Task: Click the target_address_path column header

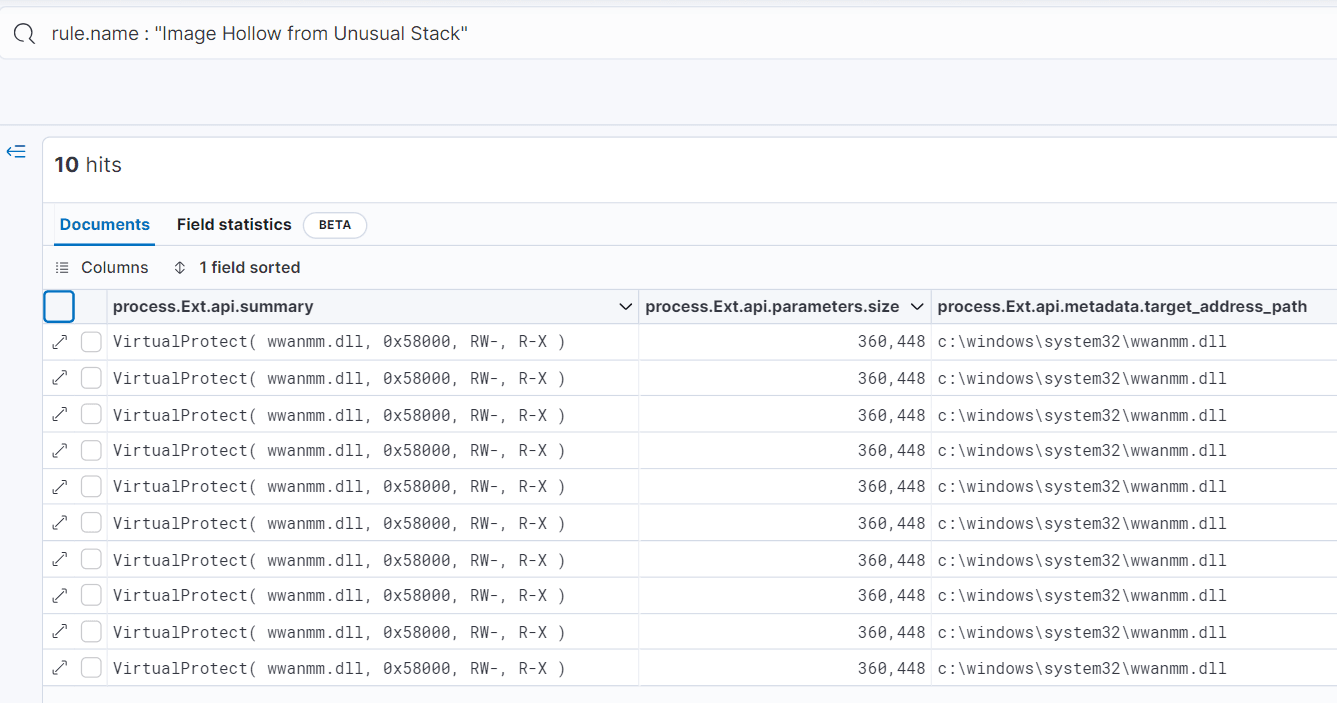Action: [x=1121, y=307]
